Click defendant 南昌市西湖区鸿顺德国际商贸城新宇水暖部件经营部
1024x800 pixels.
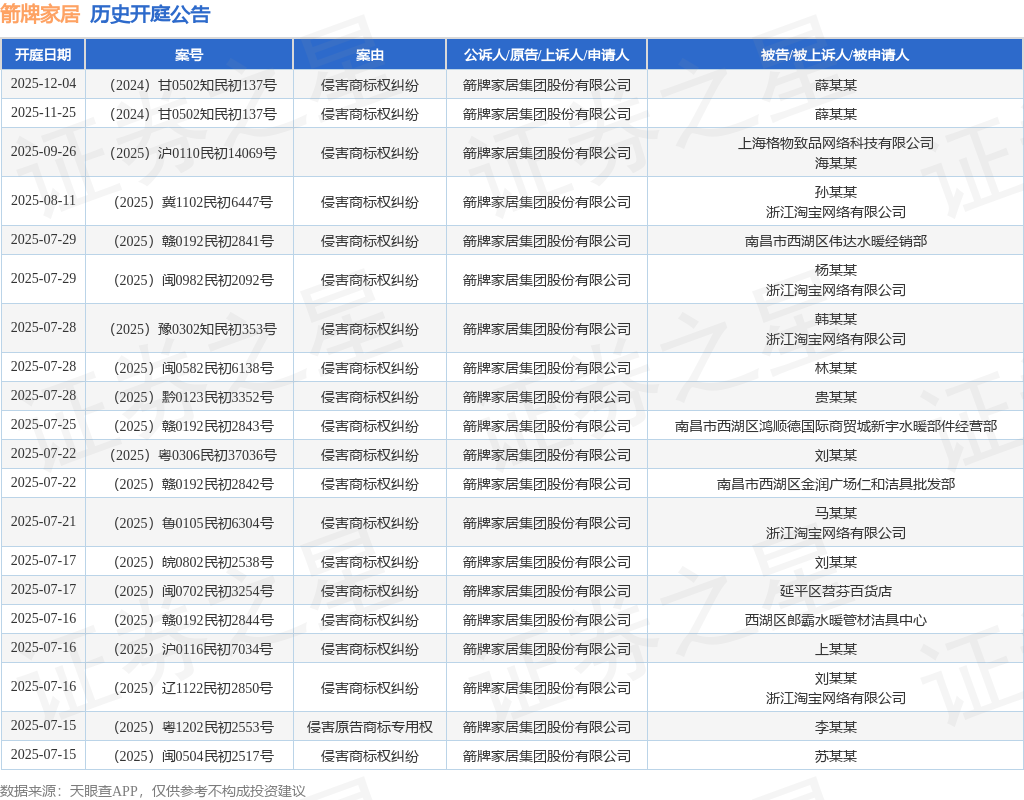click(x=835, y=426)
